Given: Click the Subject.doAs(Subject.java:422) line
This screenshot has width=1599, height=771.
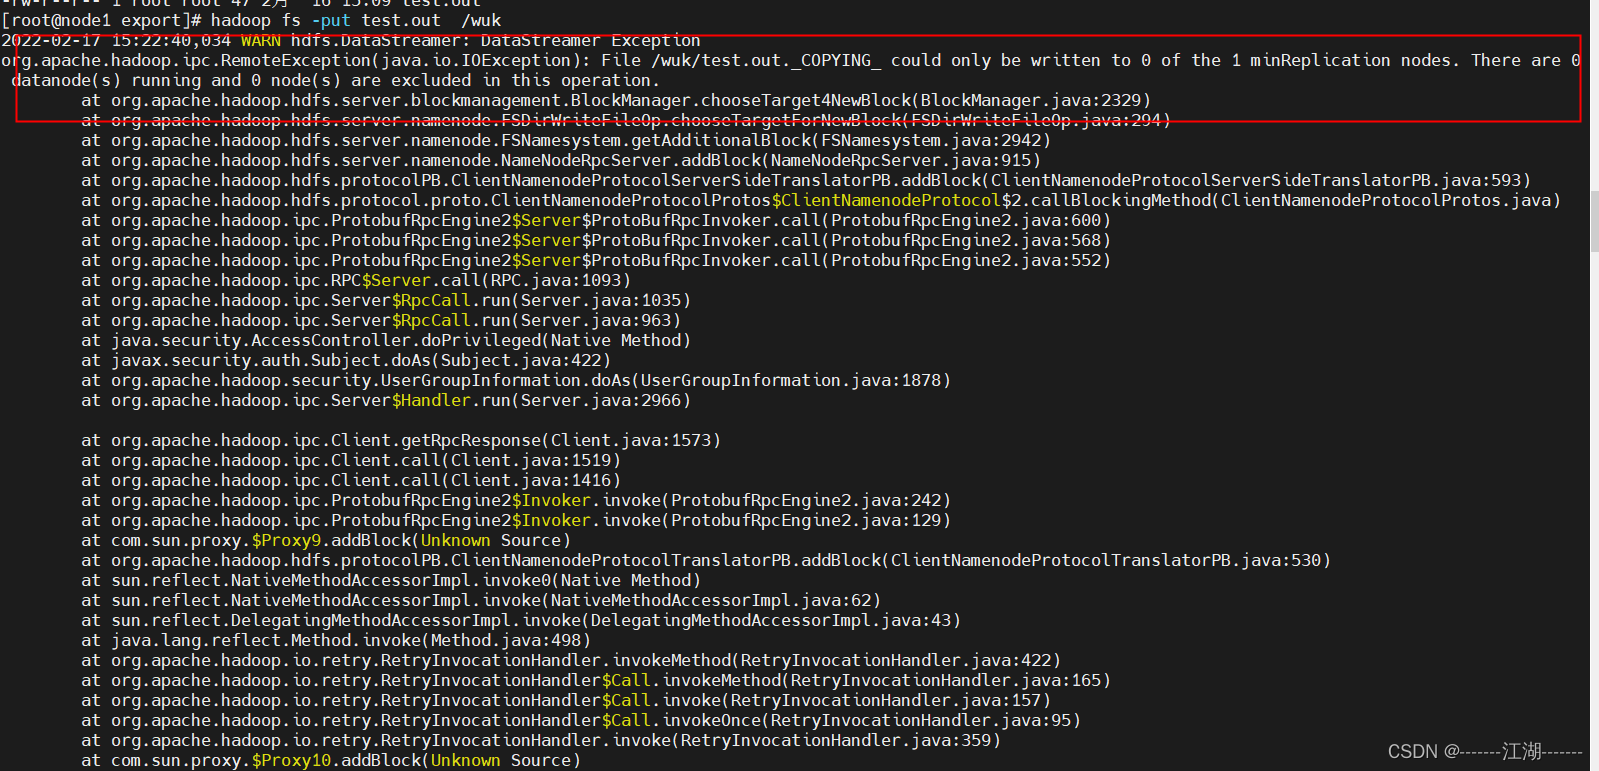Looking at the screenshot, I should (x=346, y=360).
